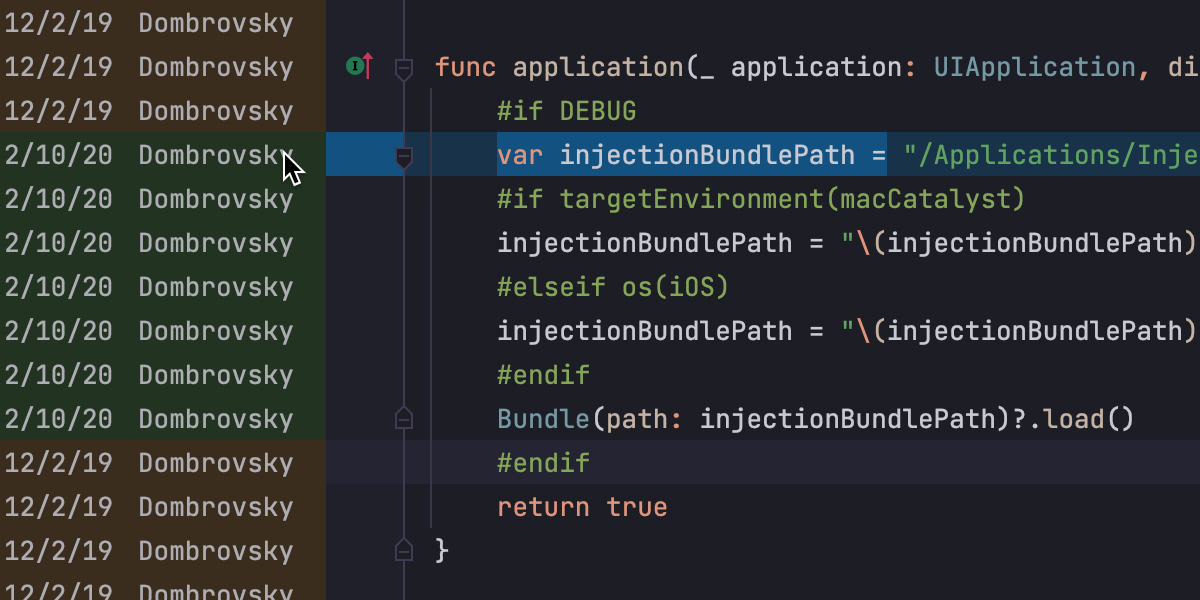1200x600 pixels.
Task: Place cursor on the func keyword
Action: [x=466, y=67]
